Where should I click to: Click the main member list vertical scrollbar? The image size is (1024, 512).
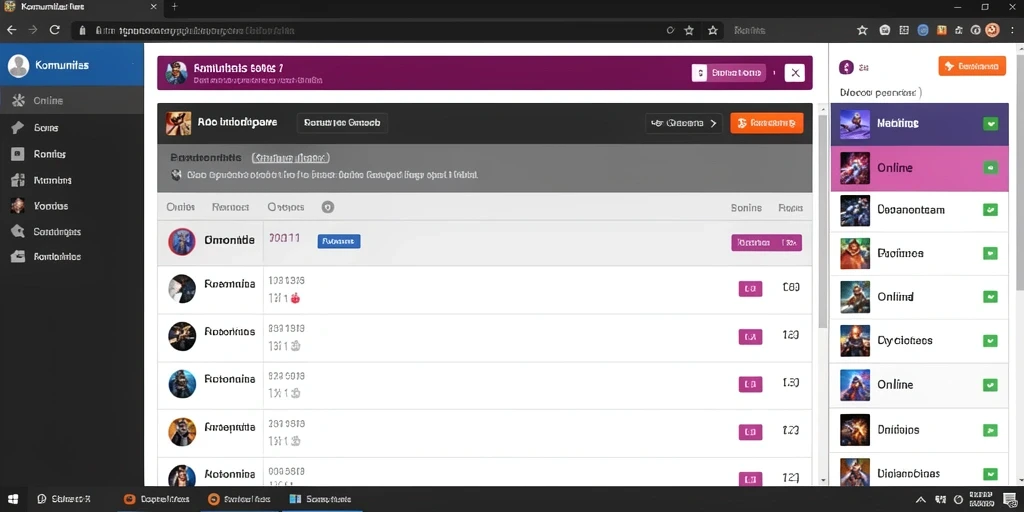823,222
